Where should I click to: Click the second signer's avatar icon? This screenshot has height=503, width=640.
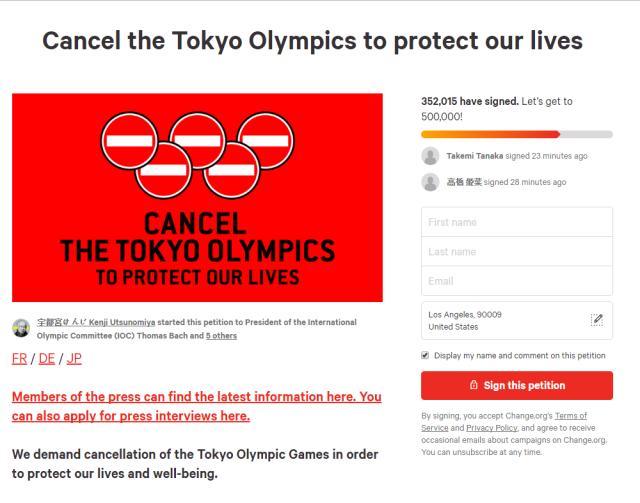pos(430,182)
